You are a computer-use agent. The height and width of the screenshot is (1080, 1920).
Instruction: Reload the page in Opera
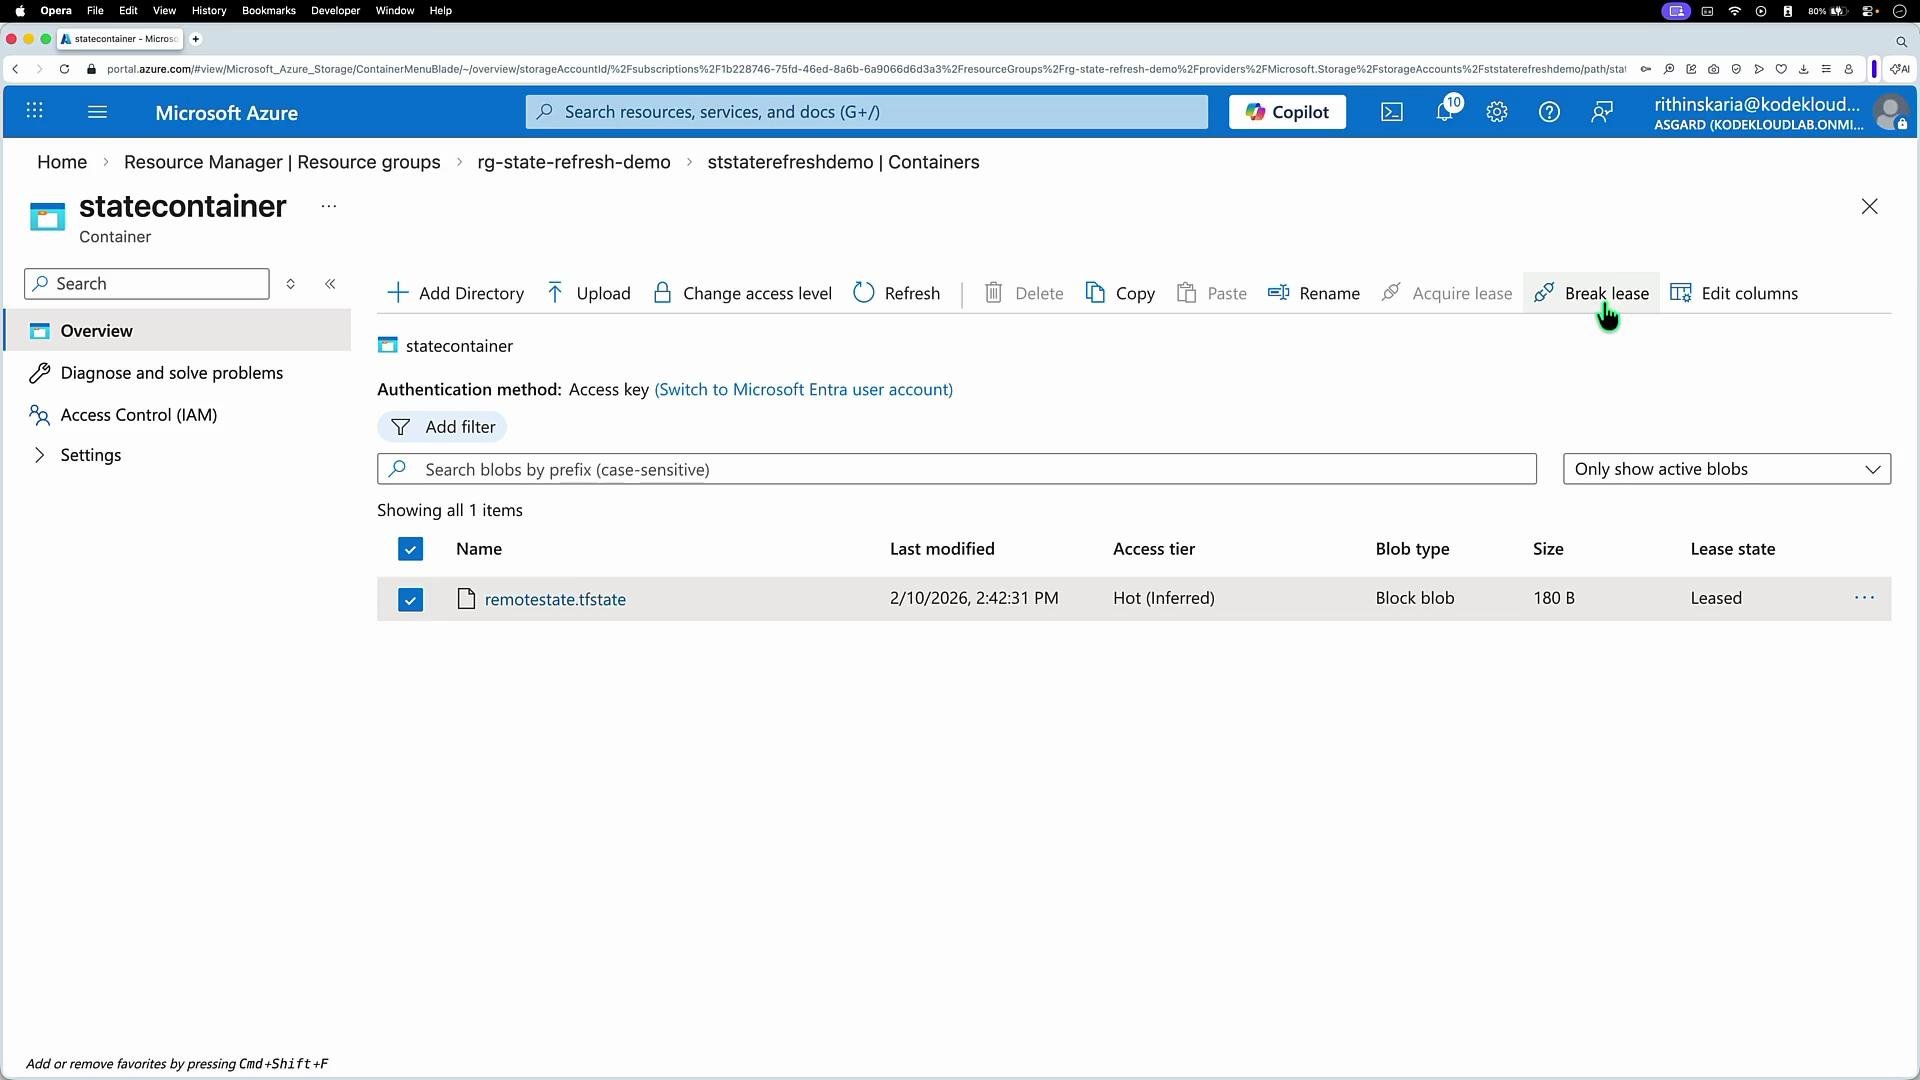(x=64, y=69)
